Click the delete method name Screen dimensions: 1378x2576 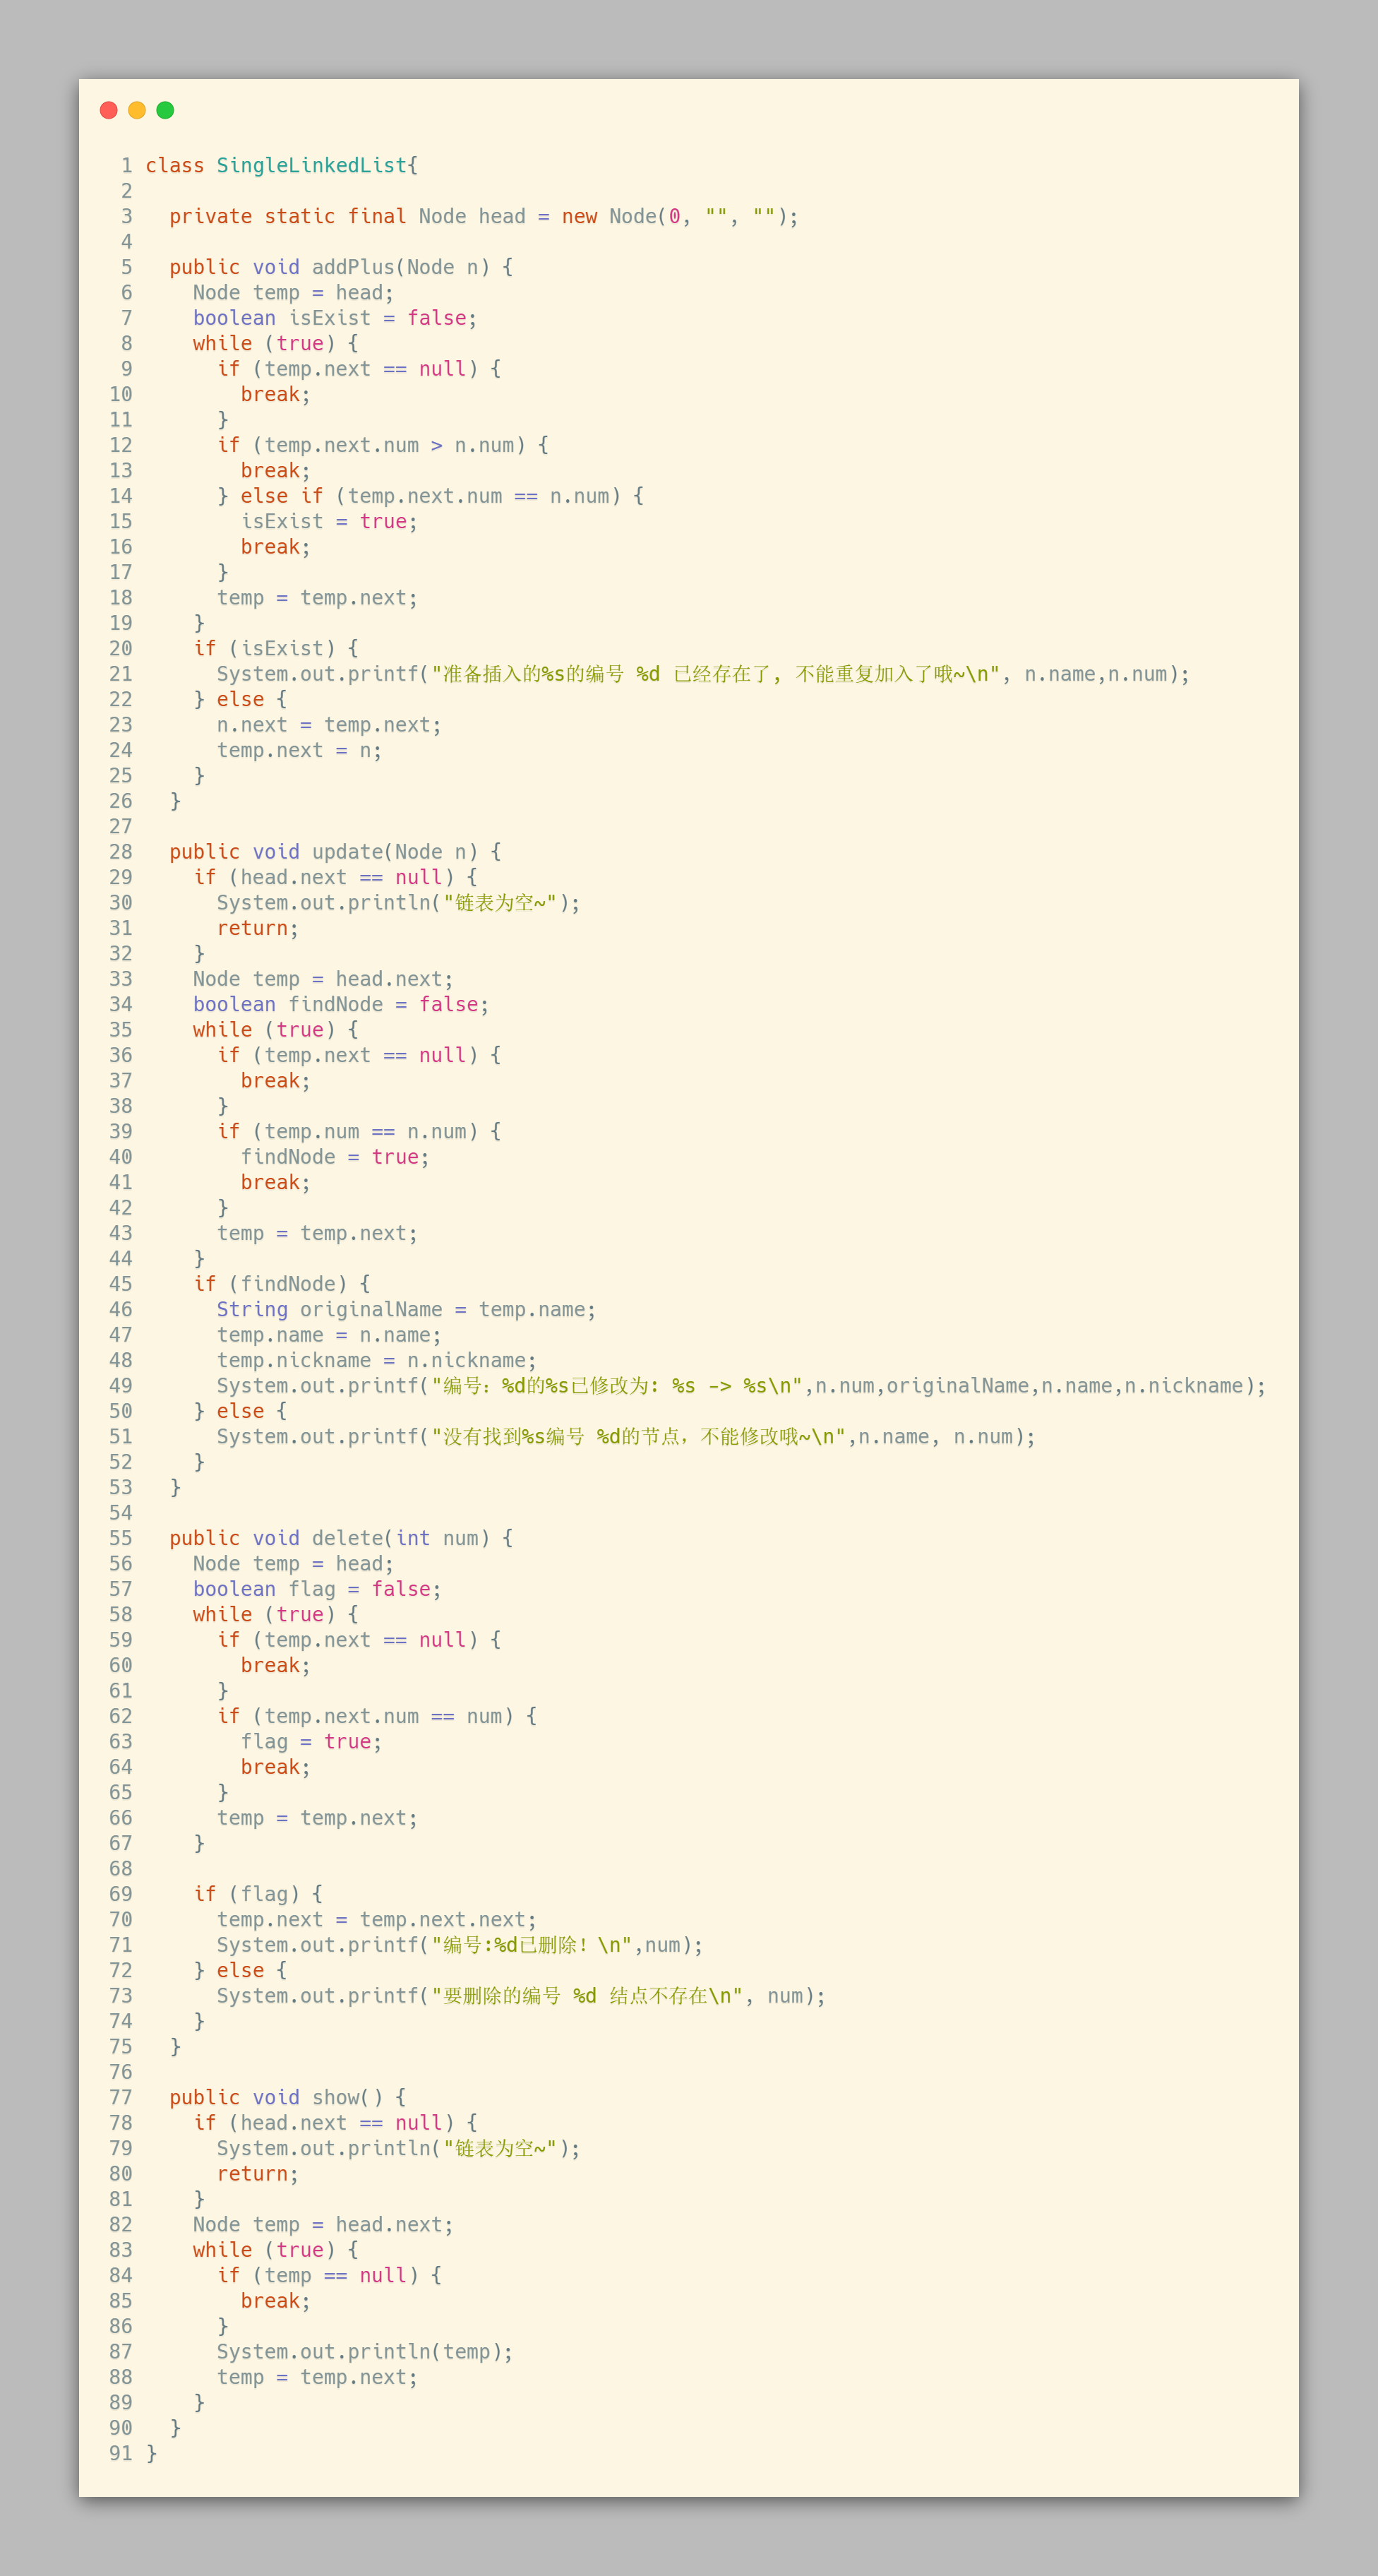click(x=347, y=1538)
